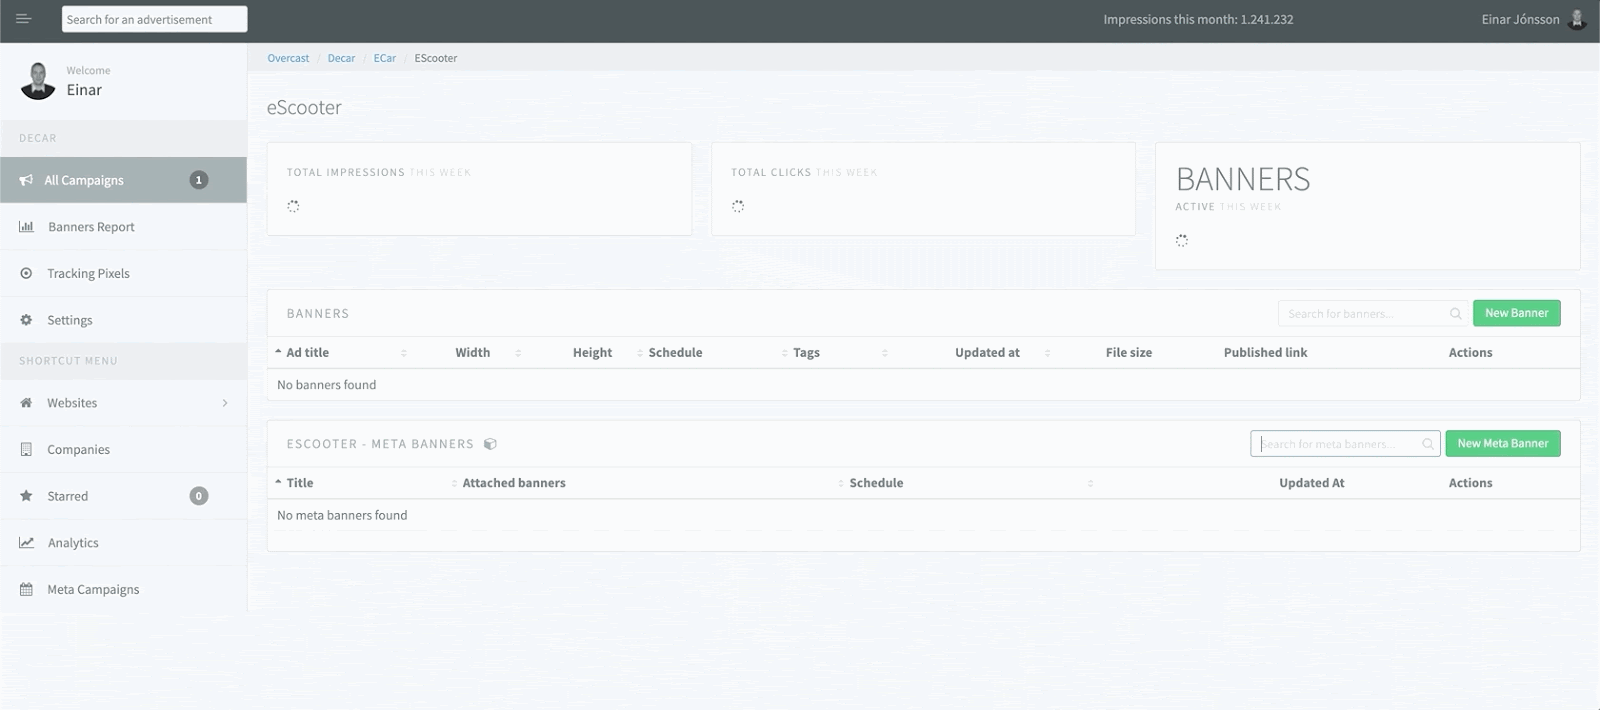Screen dimensions: 1600x710
Task: Click the Starred star icon
Action: coord(26,496)
